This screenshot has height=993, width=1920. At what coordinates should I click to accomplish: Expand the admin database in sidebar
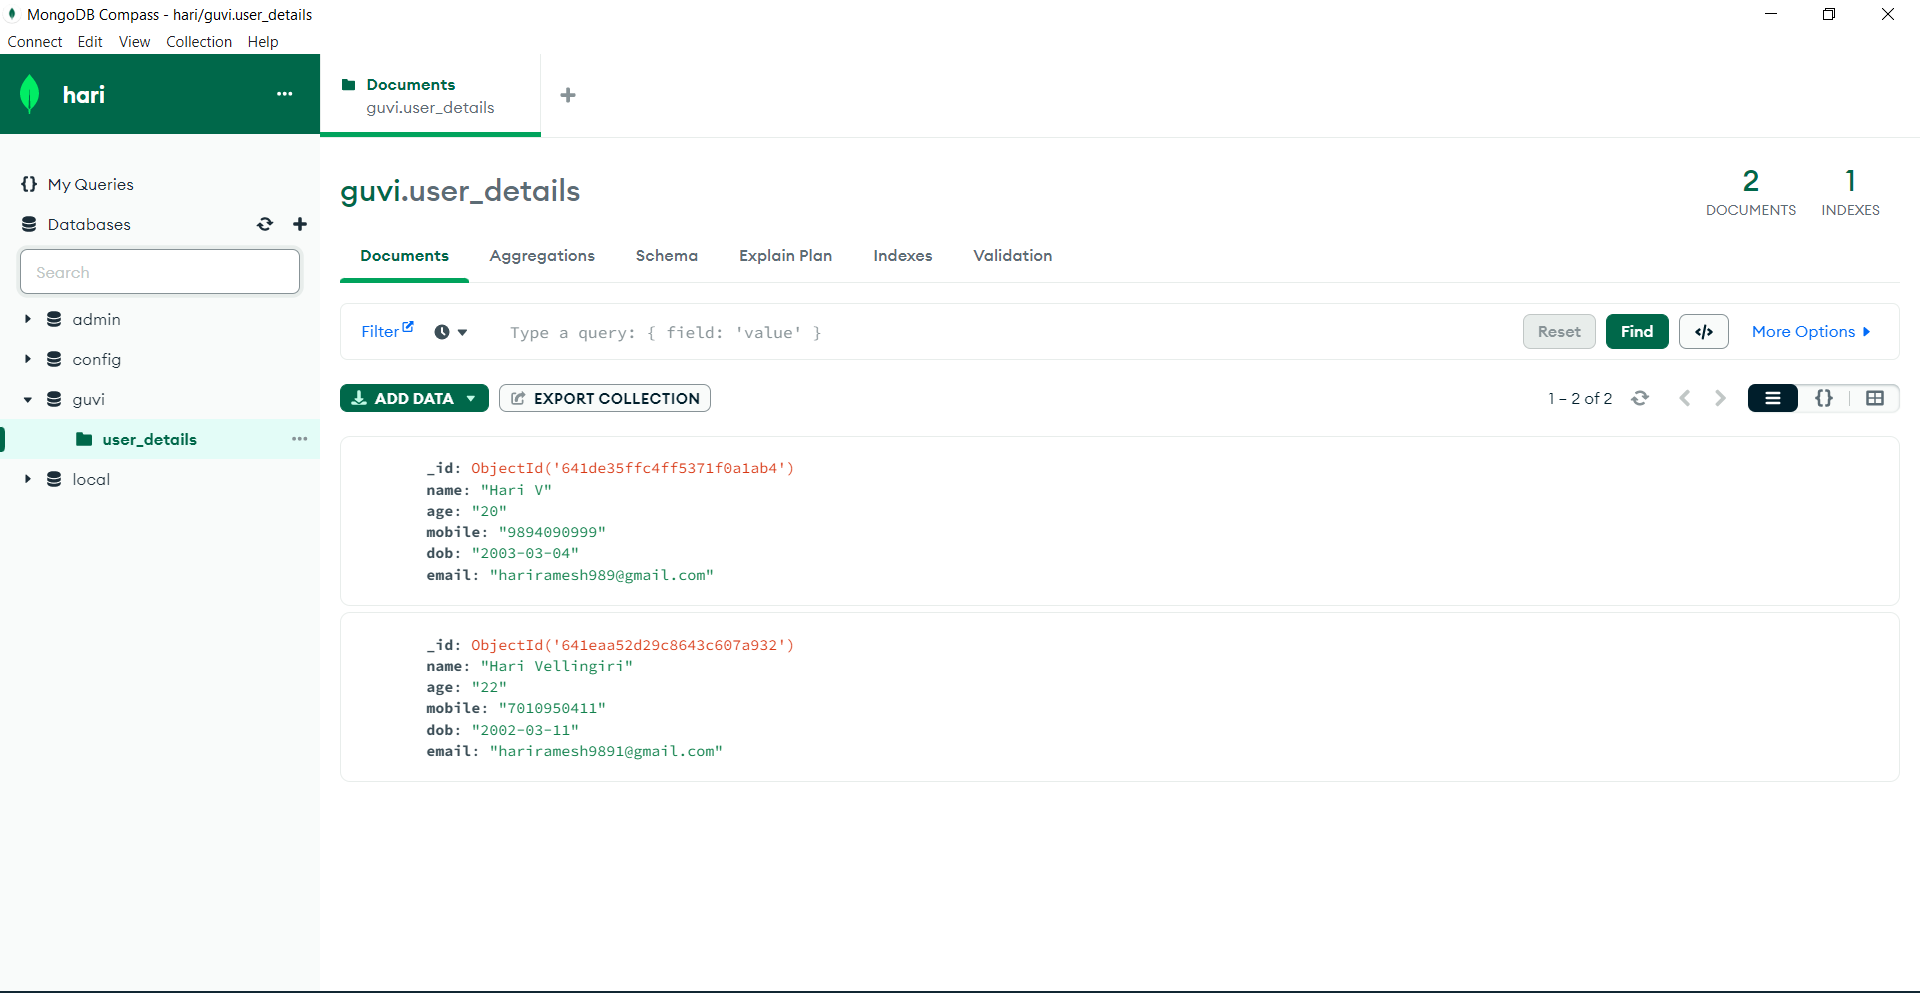tap(28, 319)
